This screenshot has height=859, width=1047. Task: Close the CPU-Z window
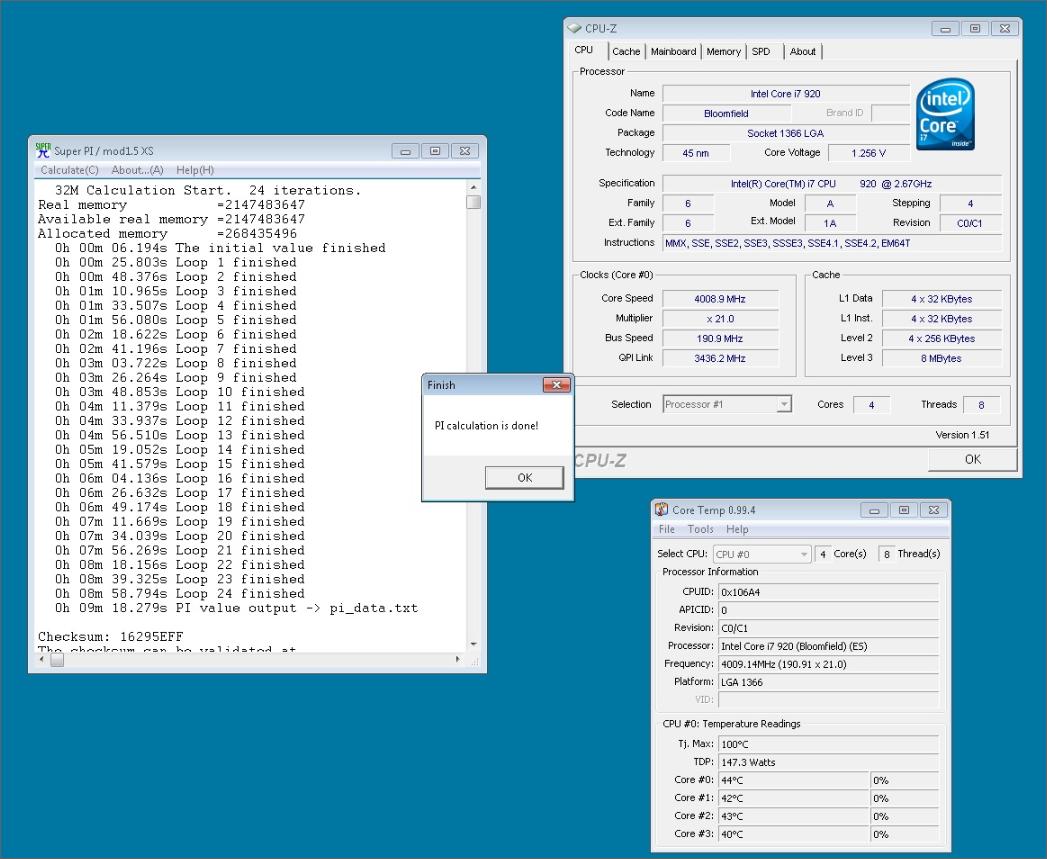[x=1005, y=29]
